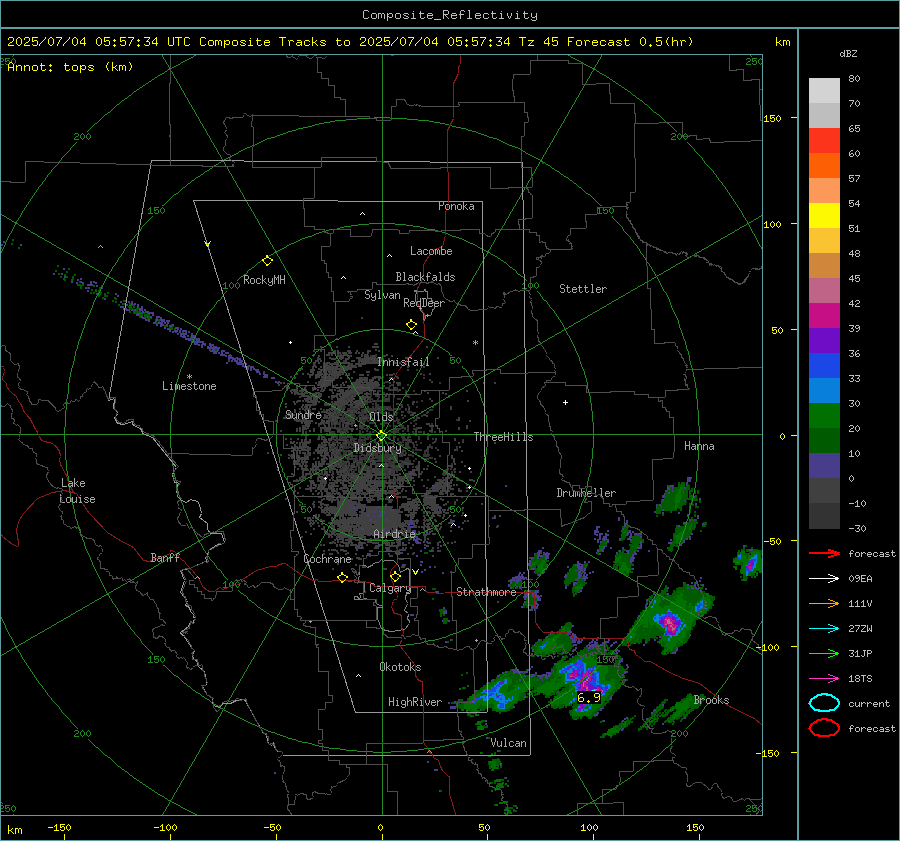Viewport: 900px width, 841px height.
Task: Click the Sylvan label
Action: 382,295
